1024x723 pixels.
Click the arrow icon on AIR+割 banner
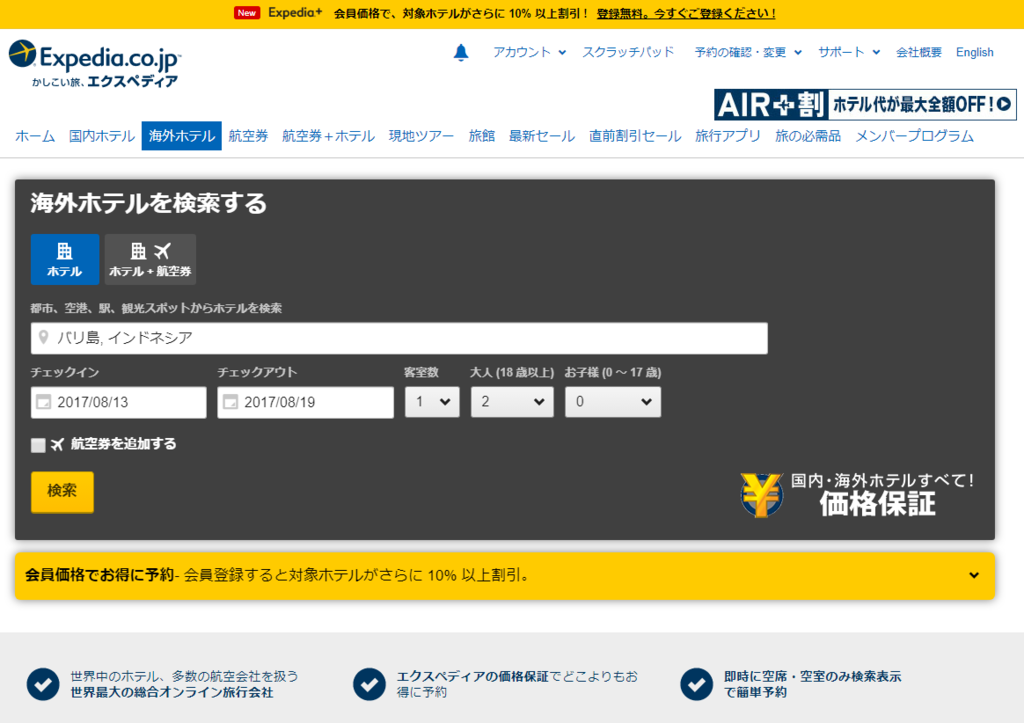(x=1004, y=104)
